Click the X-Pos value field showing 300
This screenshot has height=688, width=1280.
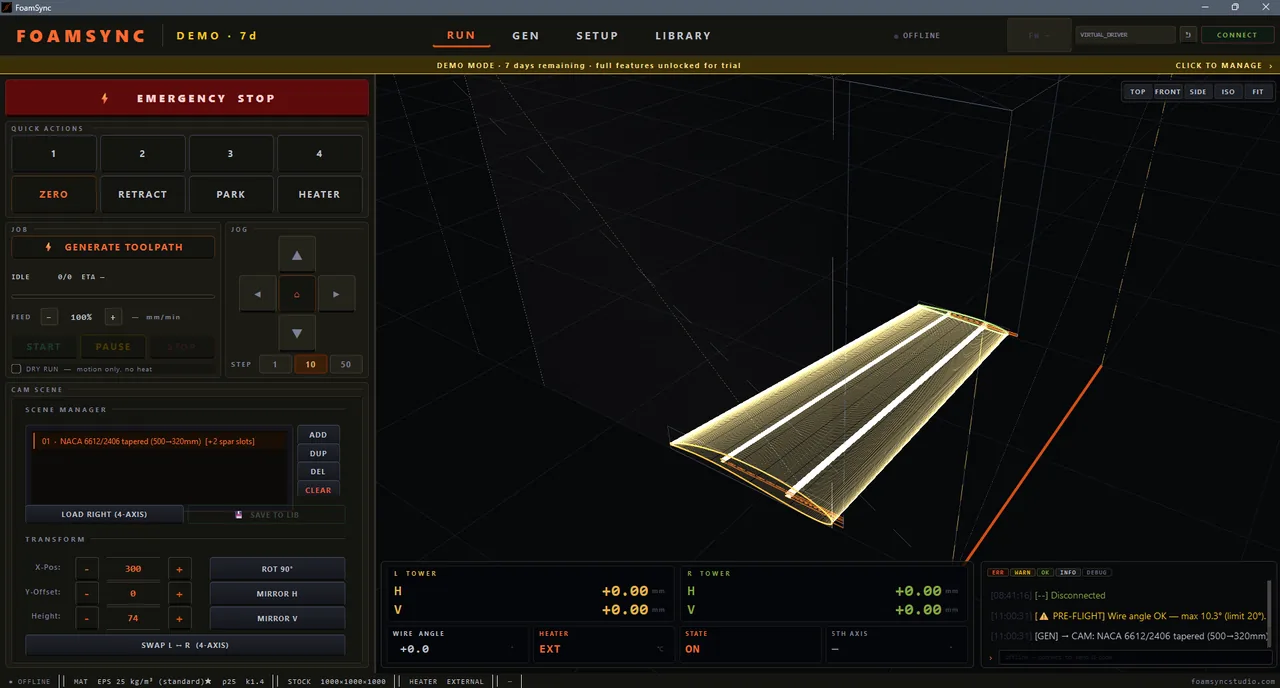[x=133, y=569]
